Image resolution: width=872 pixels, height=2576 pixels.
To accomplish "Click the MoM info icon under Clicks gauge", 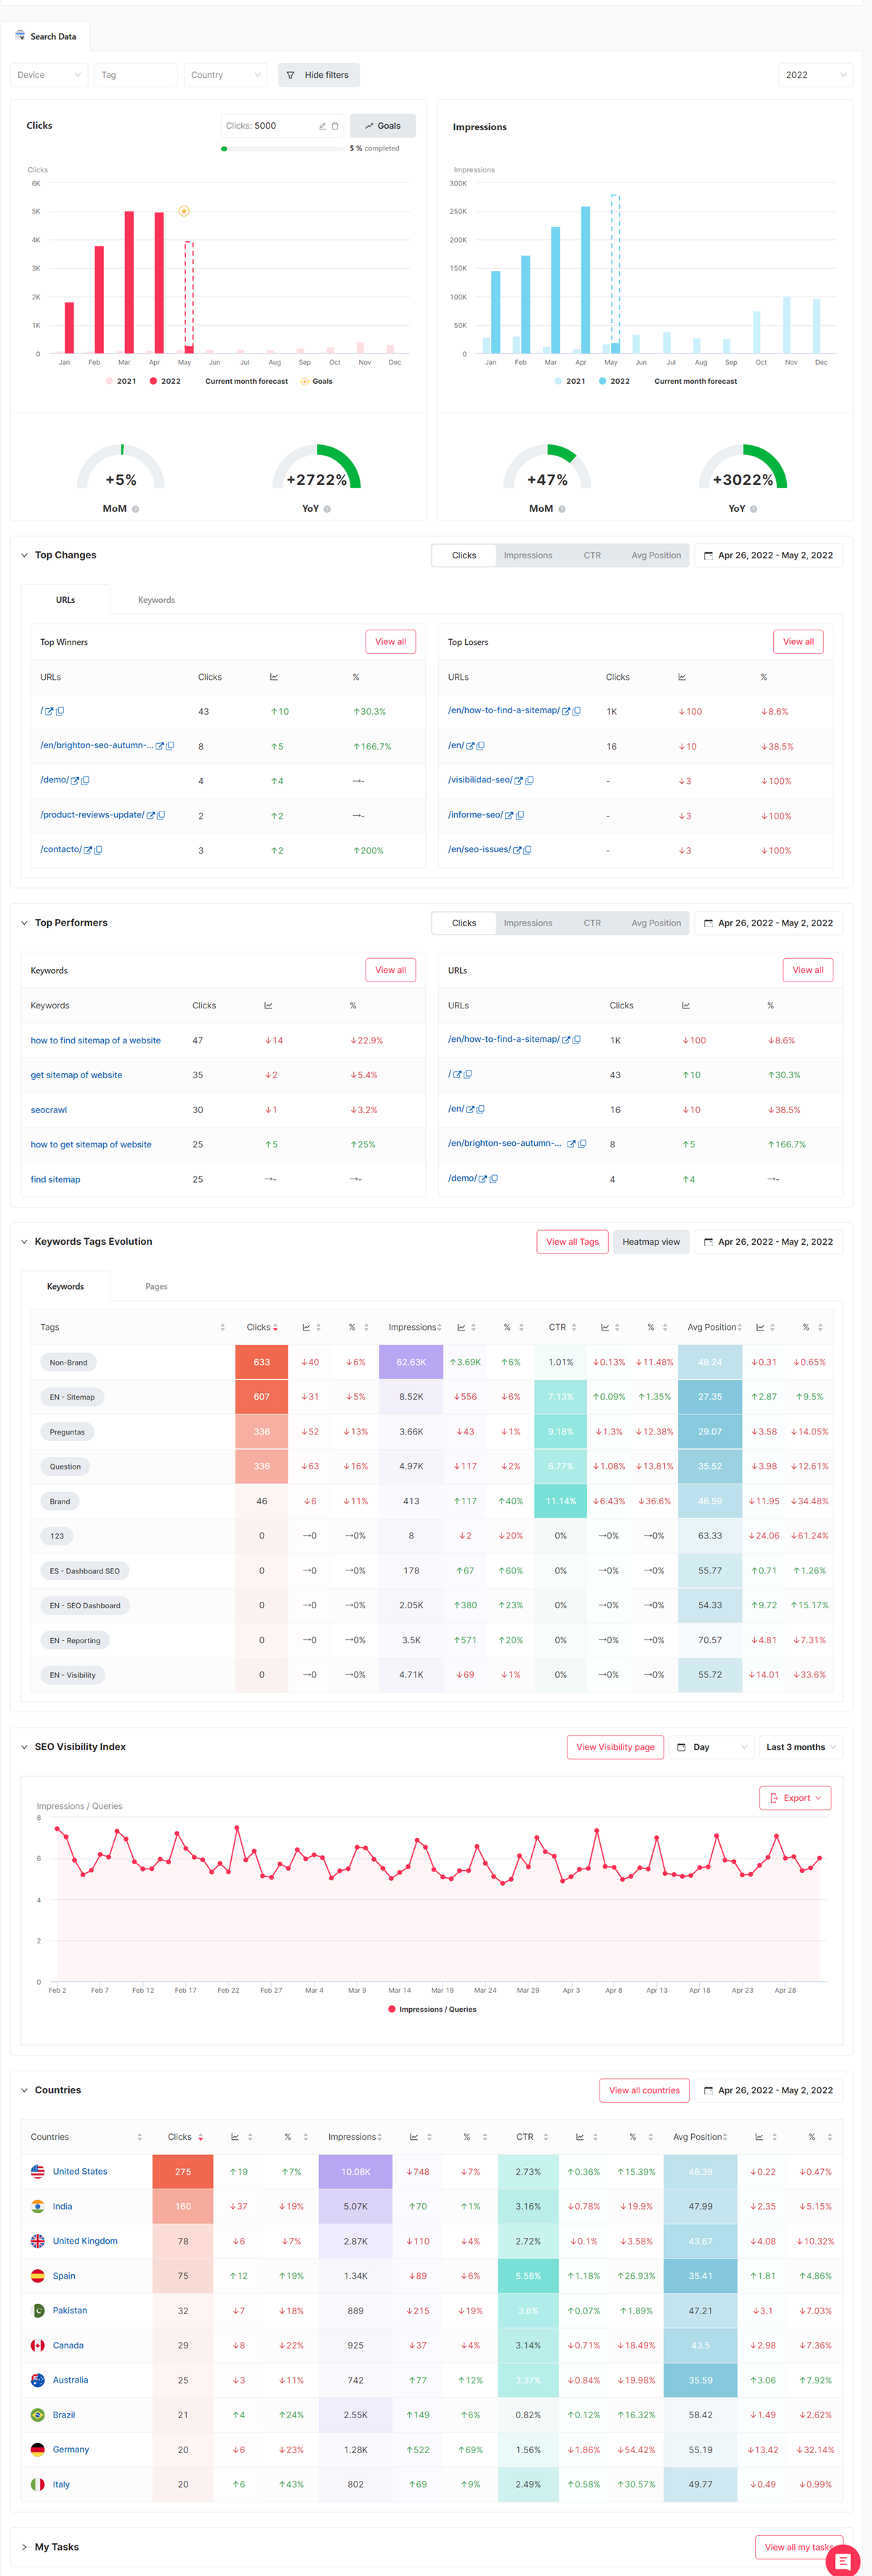I will (136, 509).
